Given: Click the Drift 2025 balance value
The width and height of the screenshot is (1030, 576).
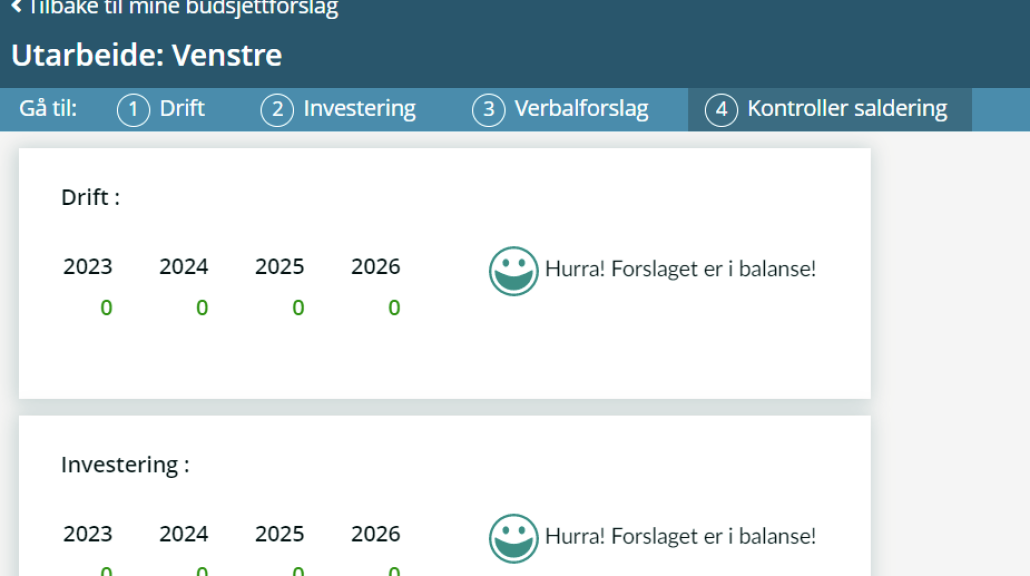Looking at the screenshot, I should point(298,307).
